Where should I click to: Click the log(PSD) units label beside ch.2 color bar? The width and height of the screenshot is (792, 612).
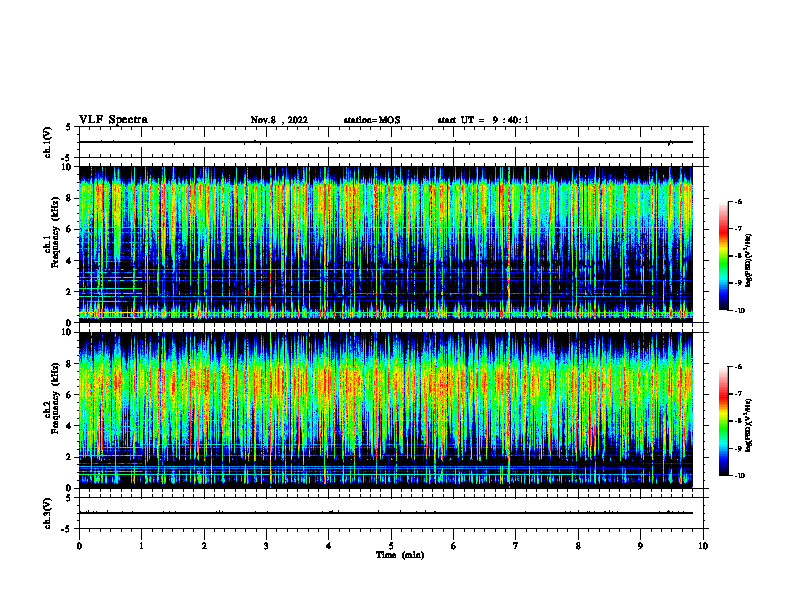click(x=749, y=425)
